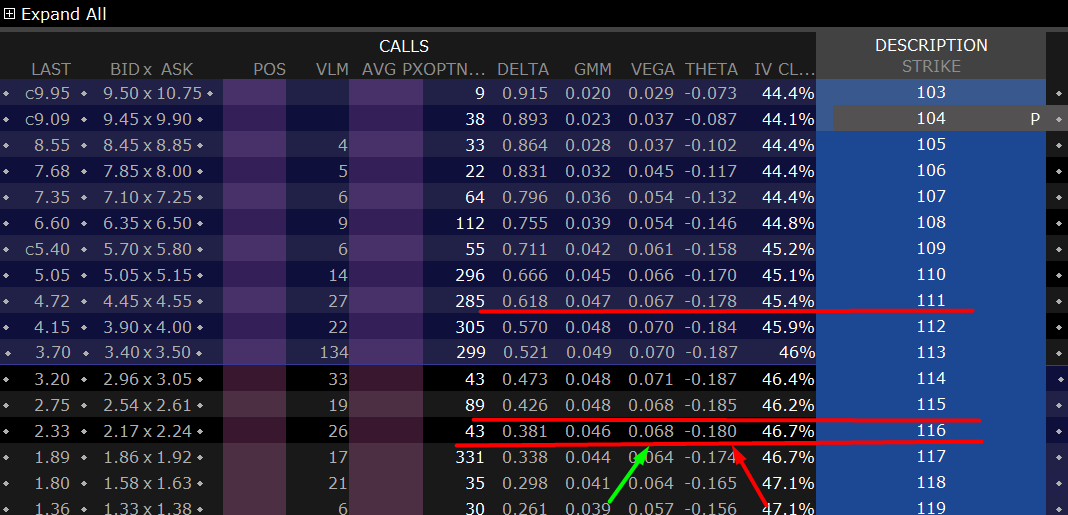The image size is (1068, 515).
Task: Click diamond icon right of strike 103
Action: coord(1059,93)
